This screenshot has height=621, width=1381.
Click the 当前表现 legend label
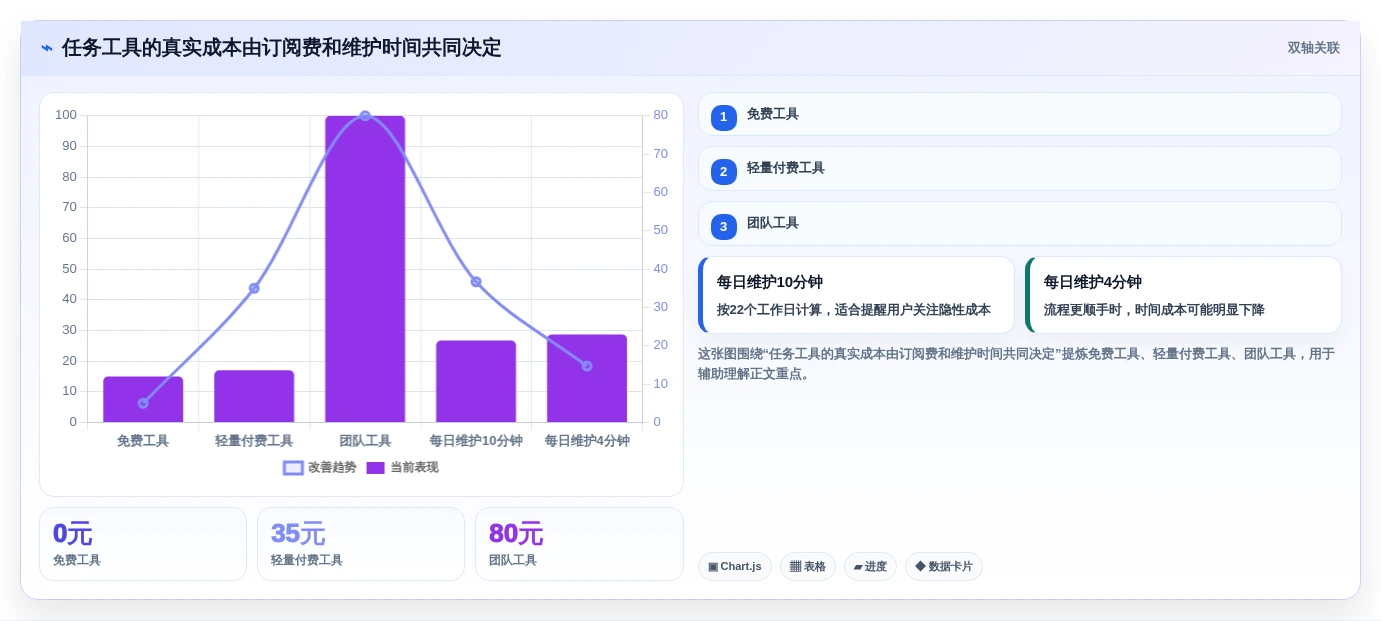point(414,468)
